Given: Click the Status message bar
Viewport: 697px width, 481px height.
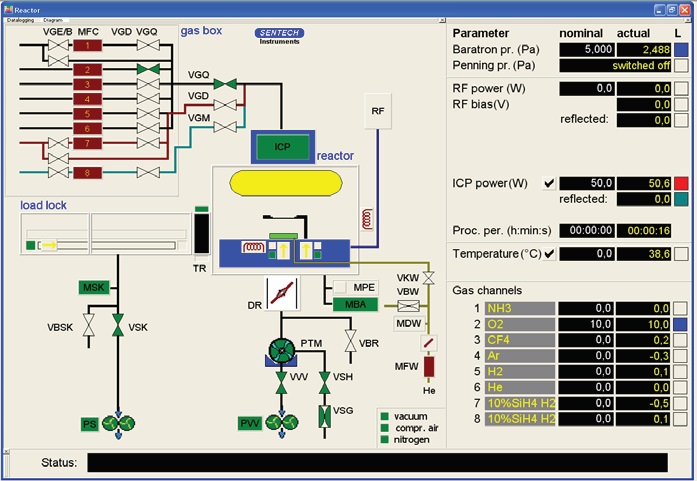Looking at the screenshot, I should coord(377,462).
